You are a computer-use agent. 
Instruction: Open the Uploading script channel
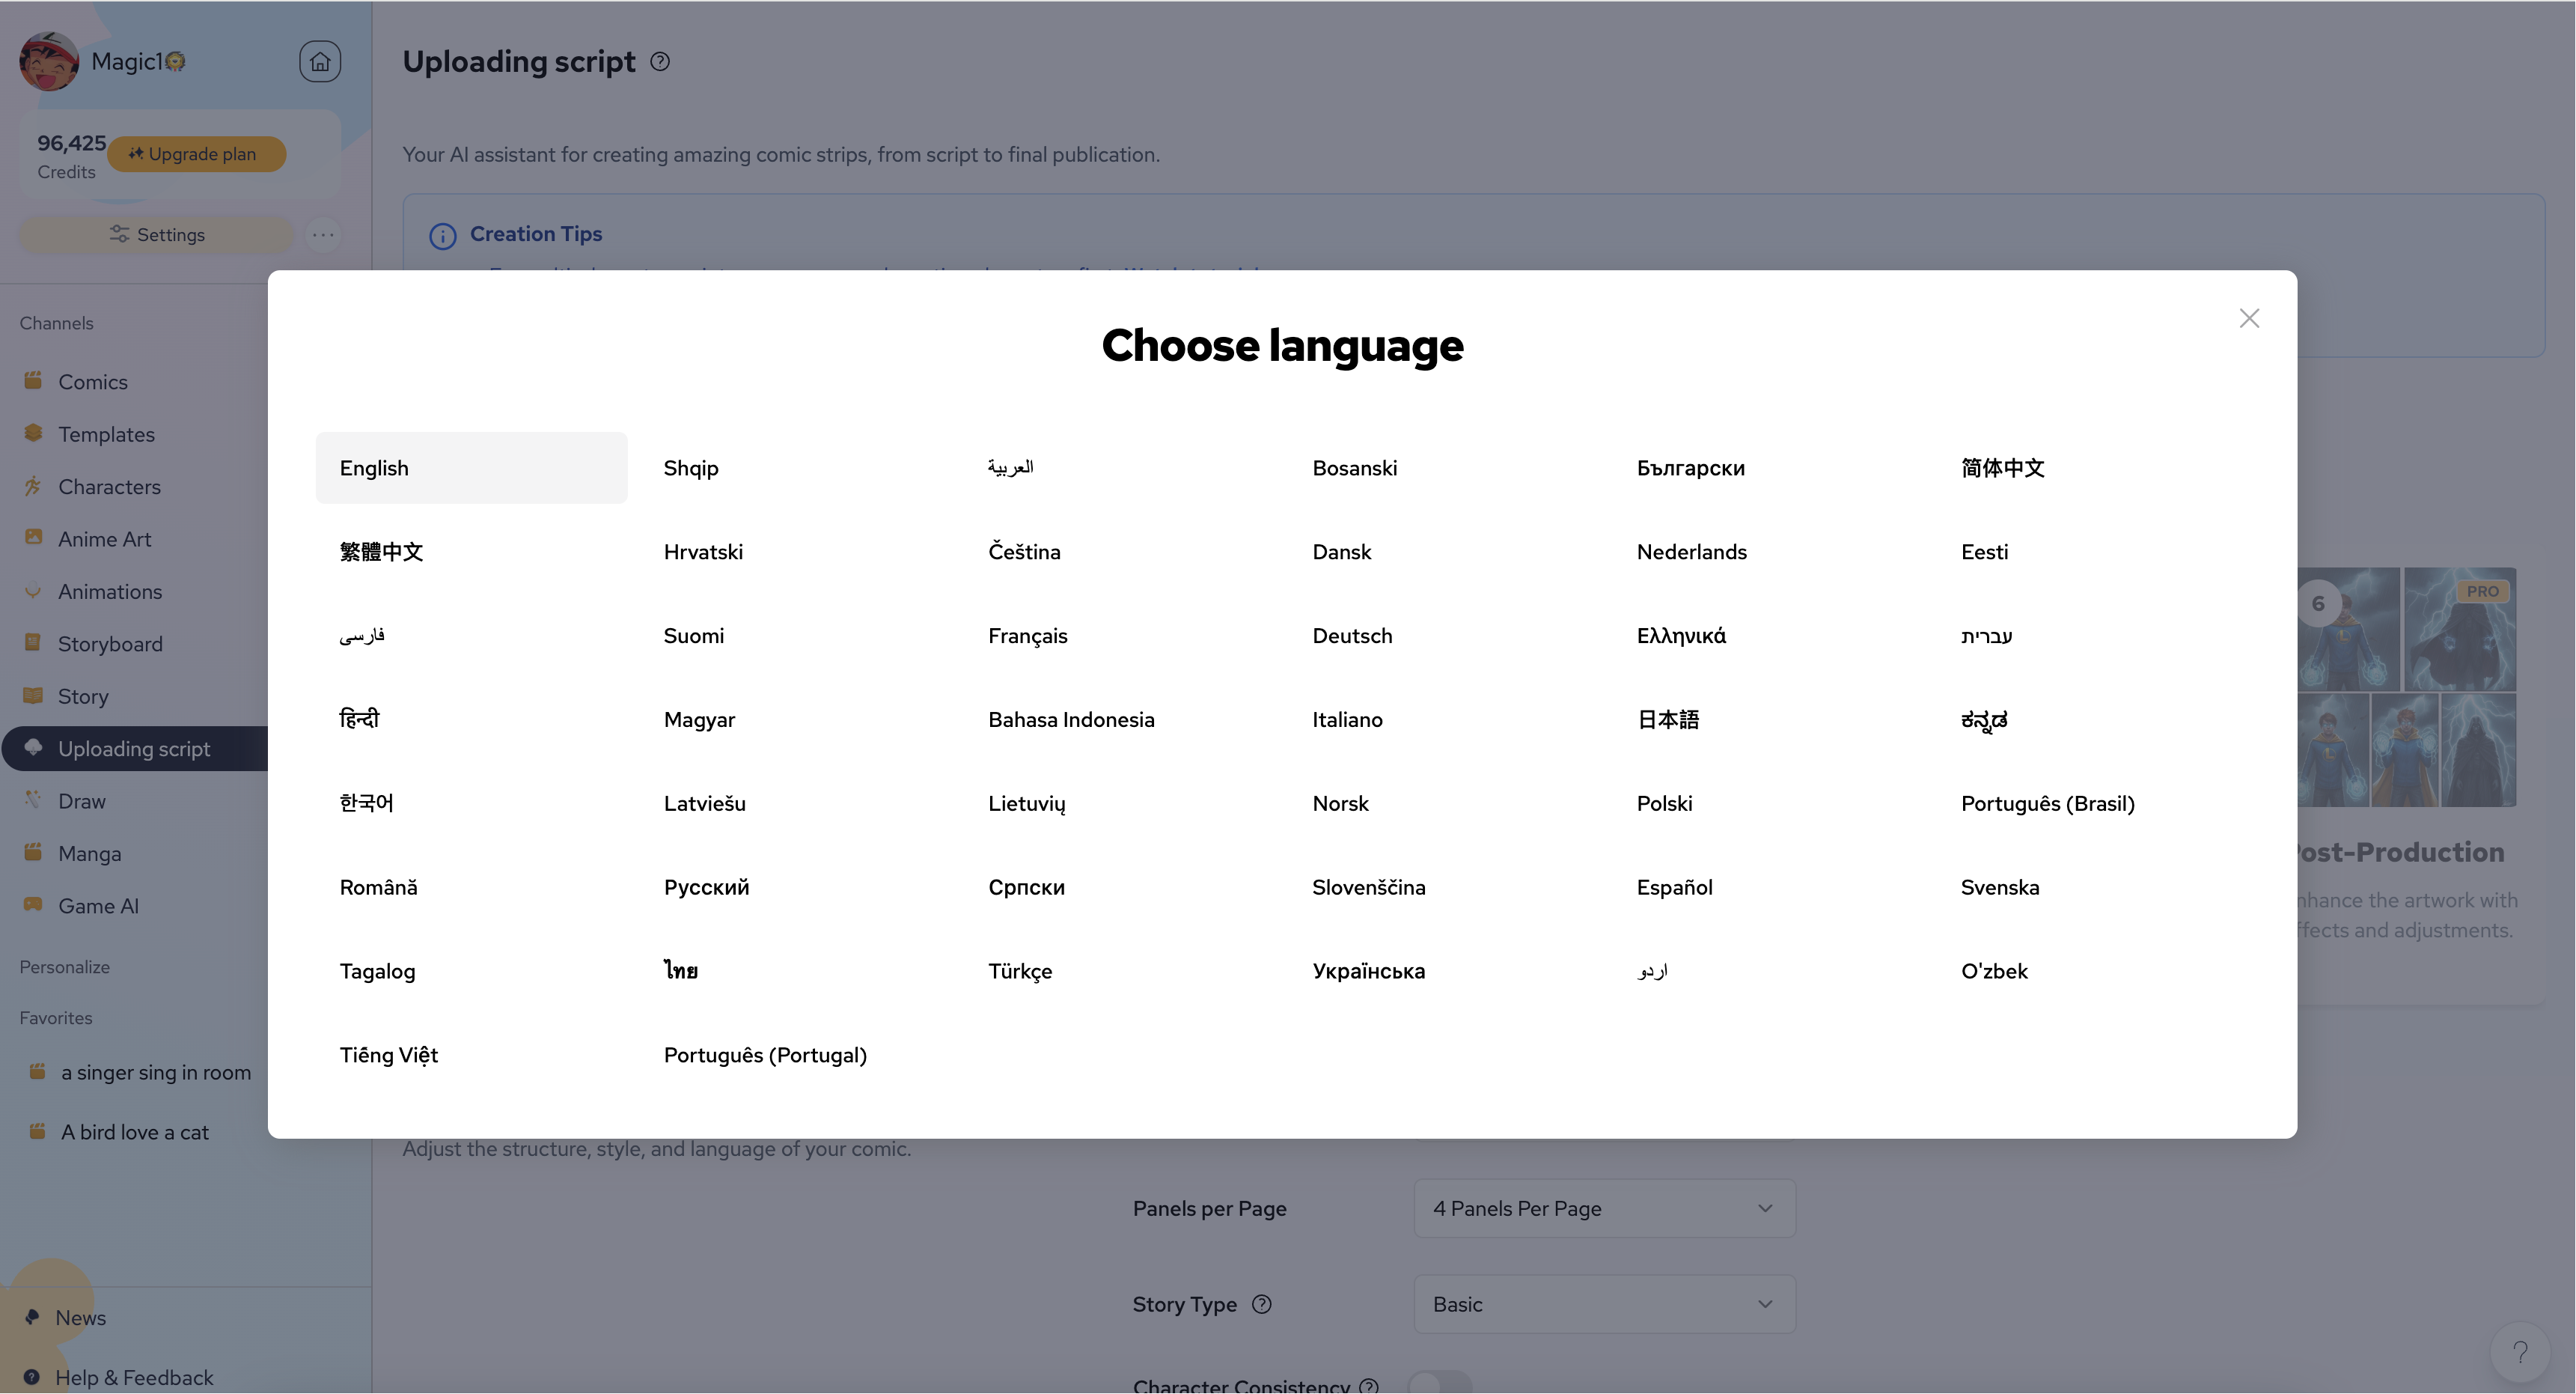(x=133, y=748)
